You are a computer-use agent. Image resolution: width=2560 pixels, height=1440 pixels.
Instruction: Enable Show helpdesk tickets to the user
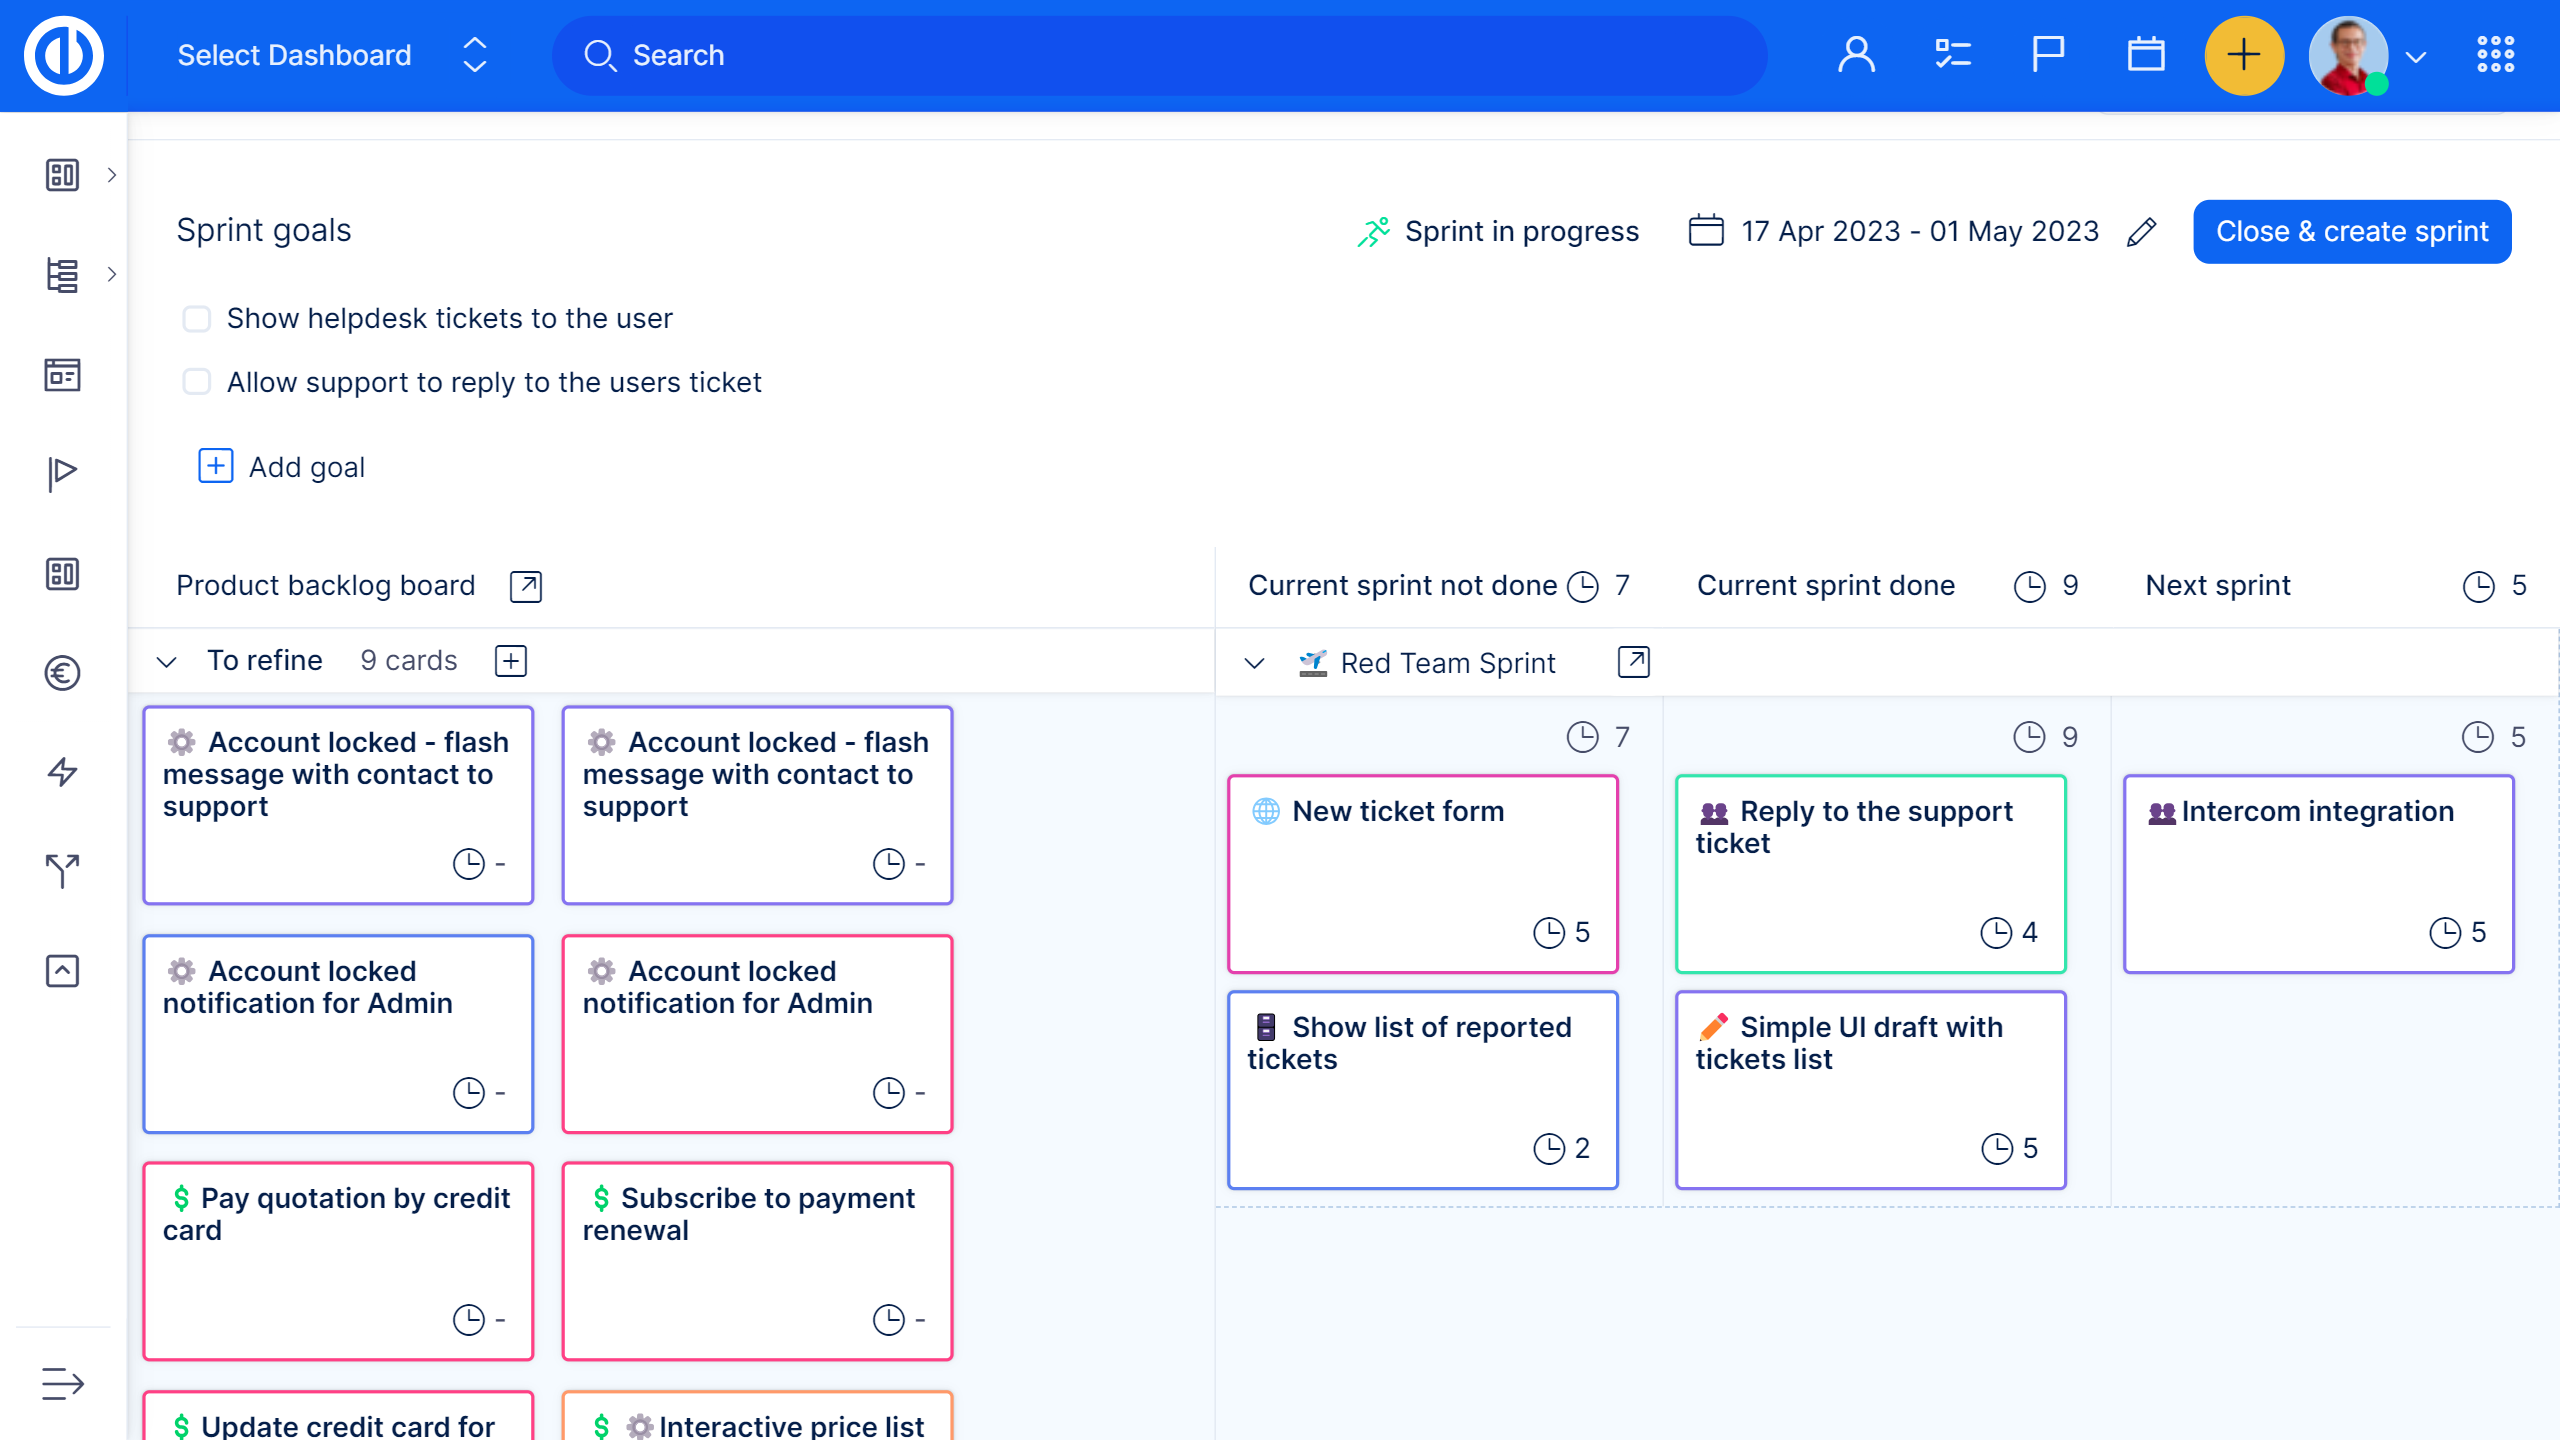point(196,318)
